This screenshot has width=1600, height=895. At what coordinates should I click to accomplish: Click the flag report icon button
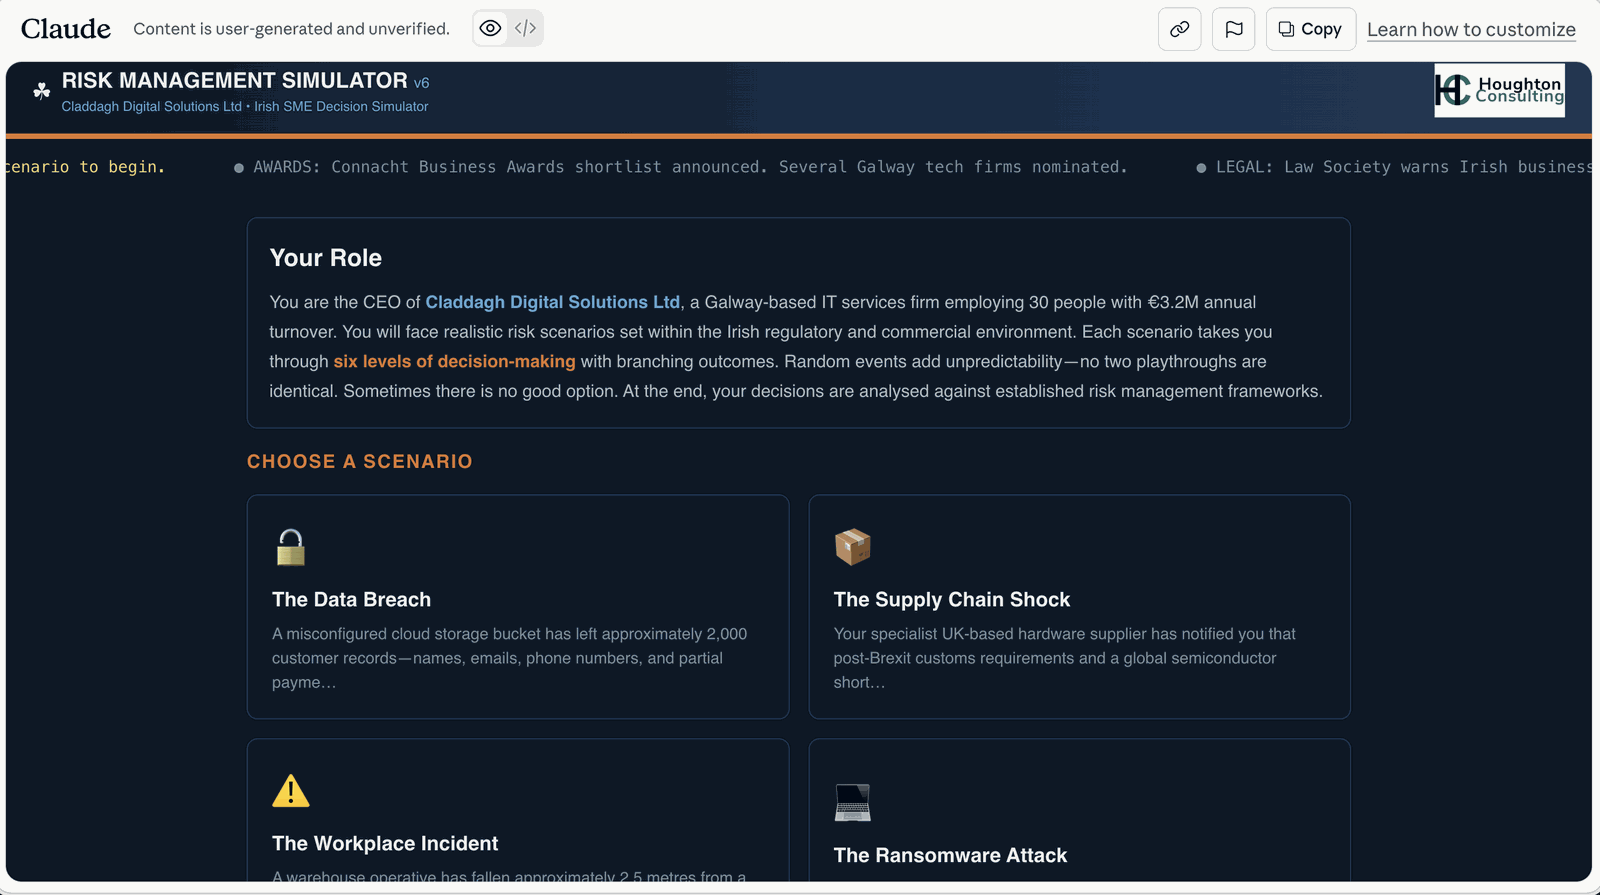click(x=1234, y=29)
